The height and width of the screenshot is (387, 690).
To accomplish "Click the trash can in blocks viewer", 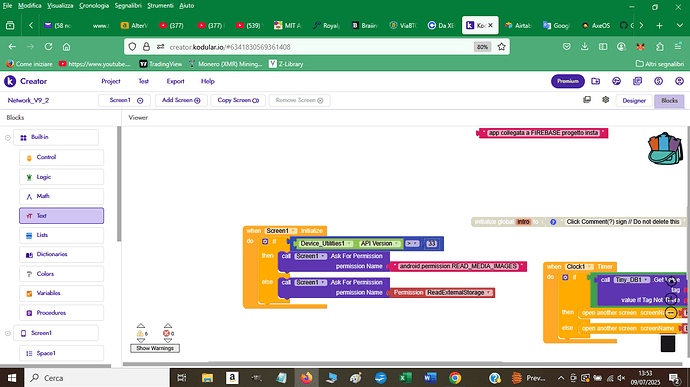I will point(668,343).
